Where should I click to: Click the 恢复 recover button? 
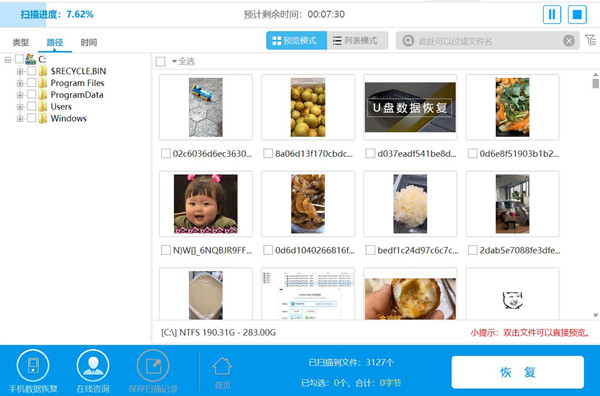coord(518,372)
